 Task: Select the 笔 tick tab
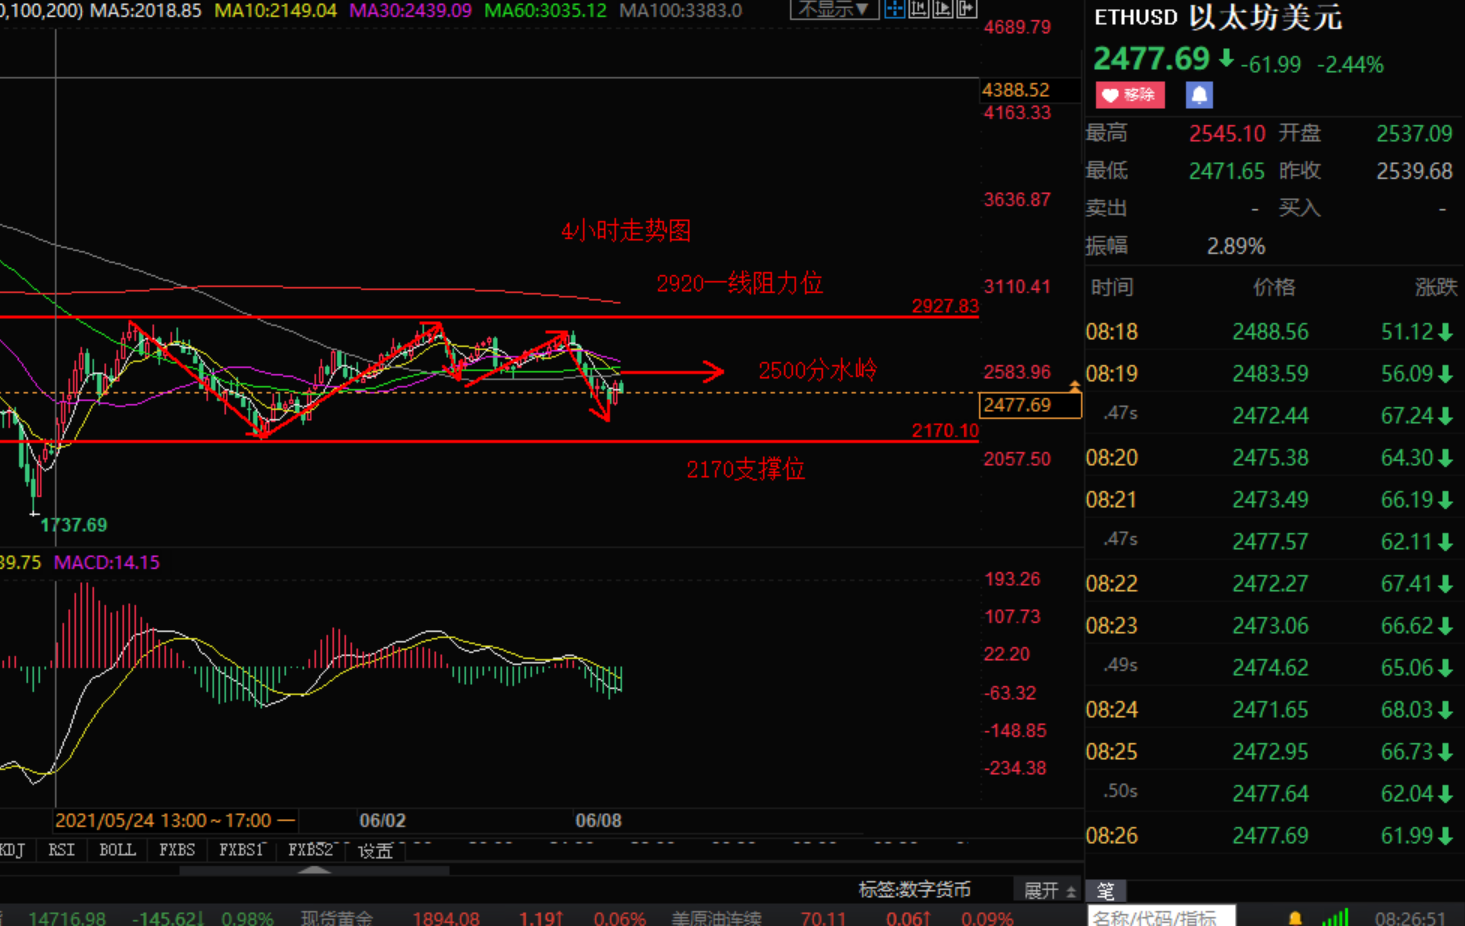pyautogui.click(x=1106, y=890)
